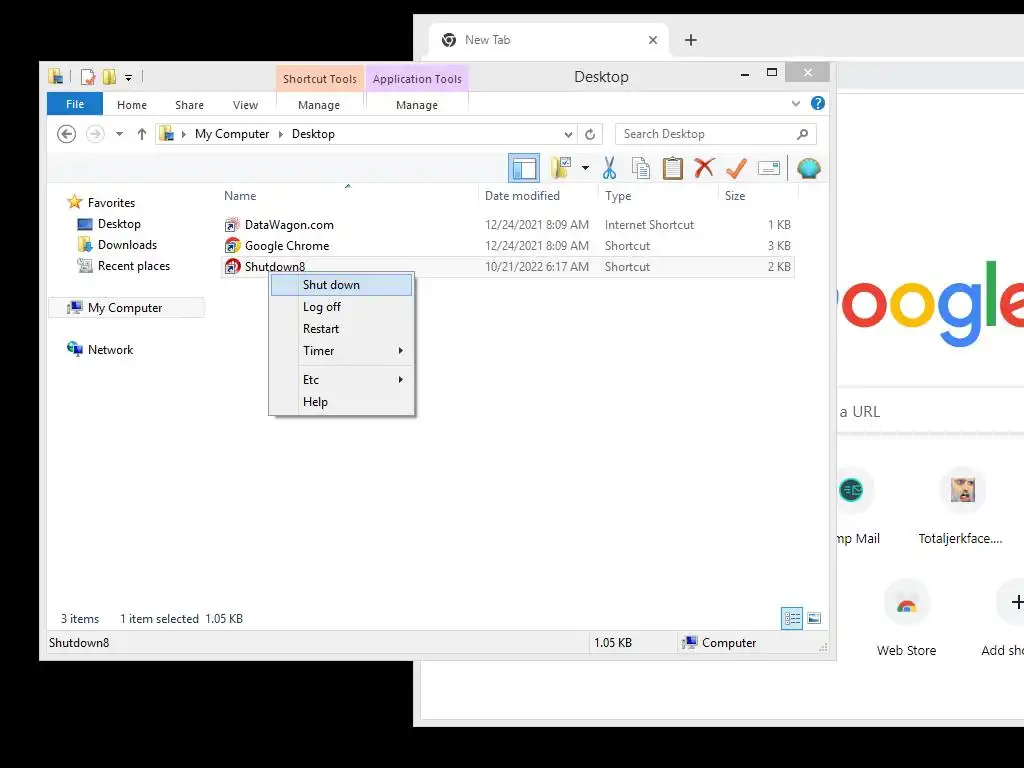The width and height of the screenshot is (1024, 768).
Task: Expand the Timer submenu
Action: (342, 351)
